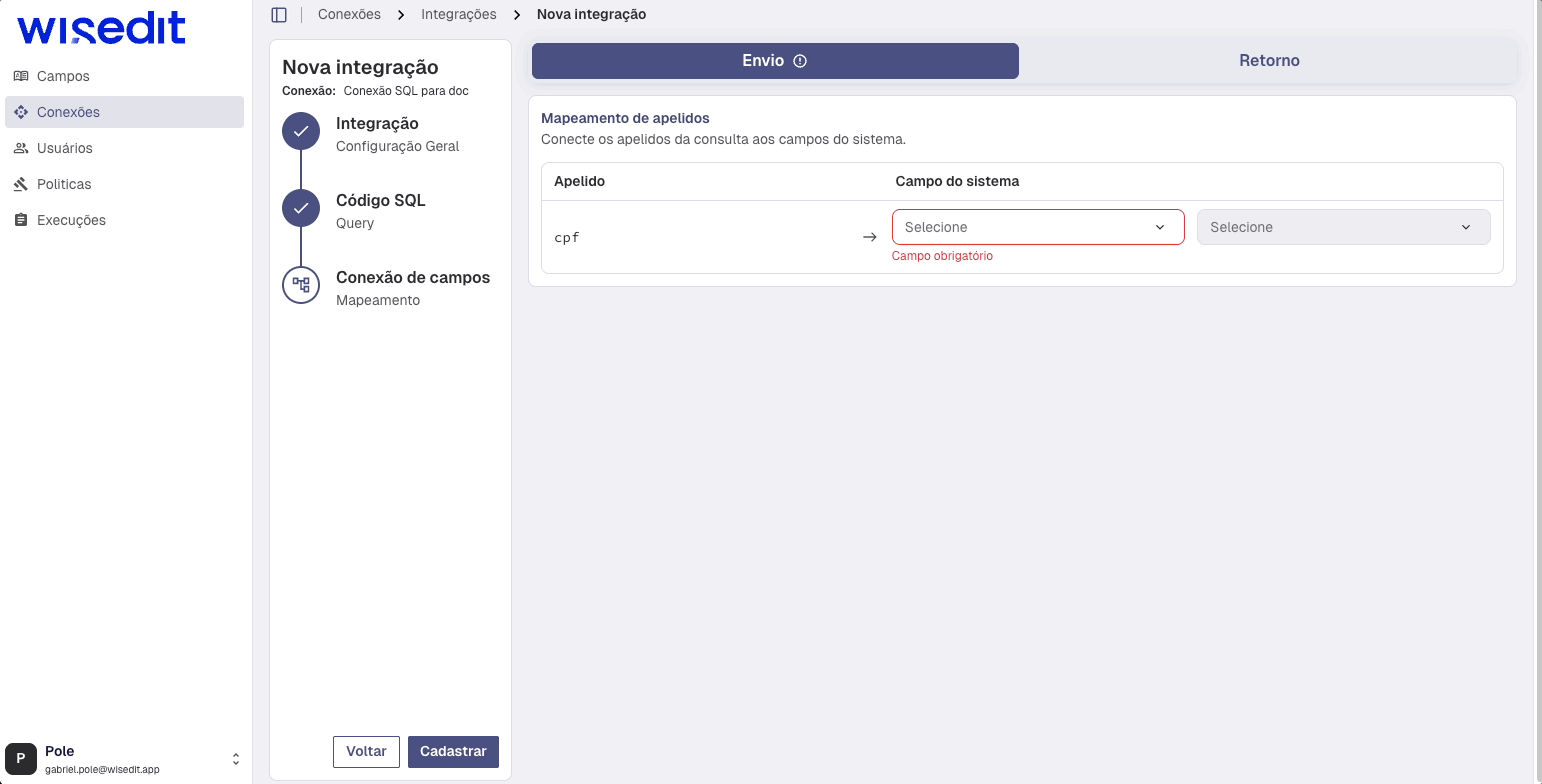Screen dimensions: 1542x784
Task: Click the WisEdit logo
Action: tap(102, 29)
